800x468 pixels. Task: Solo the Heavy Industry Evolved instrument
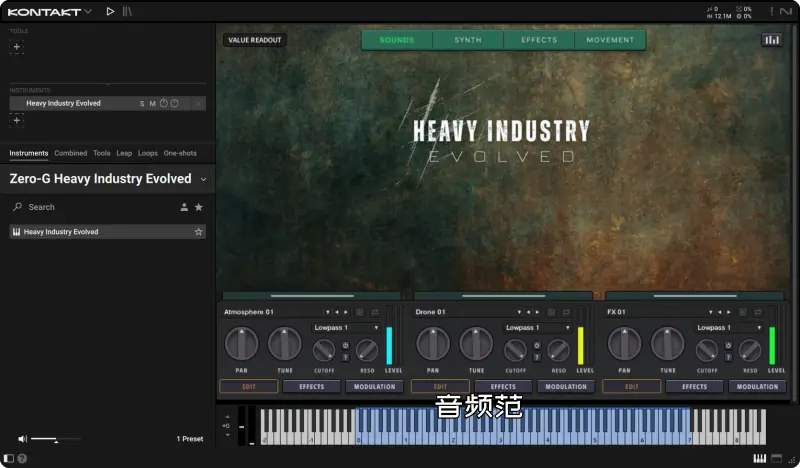pyautogui.click(x=142, y=103)
